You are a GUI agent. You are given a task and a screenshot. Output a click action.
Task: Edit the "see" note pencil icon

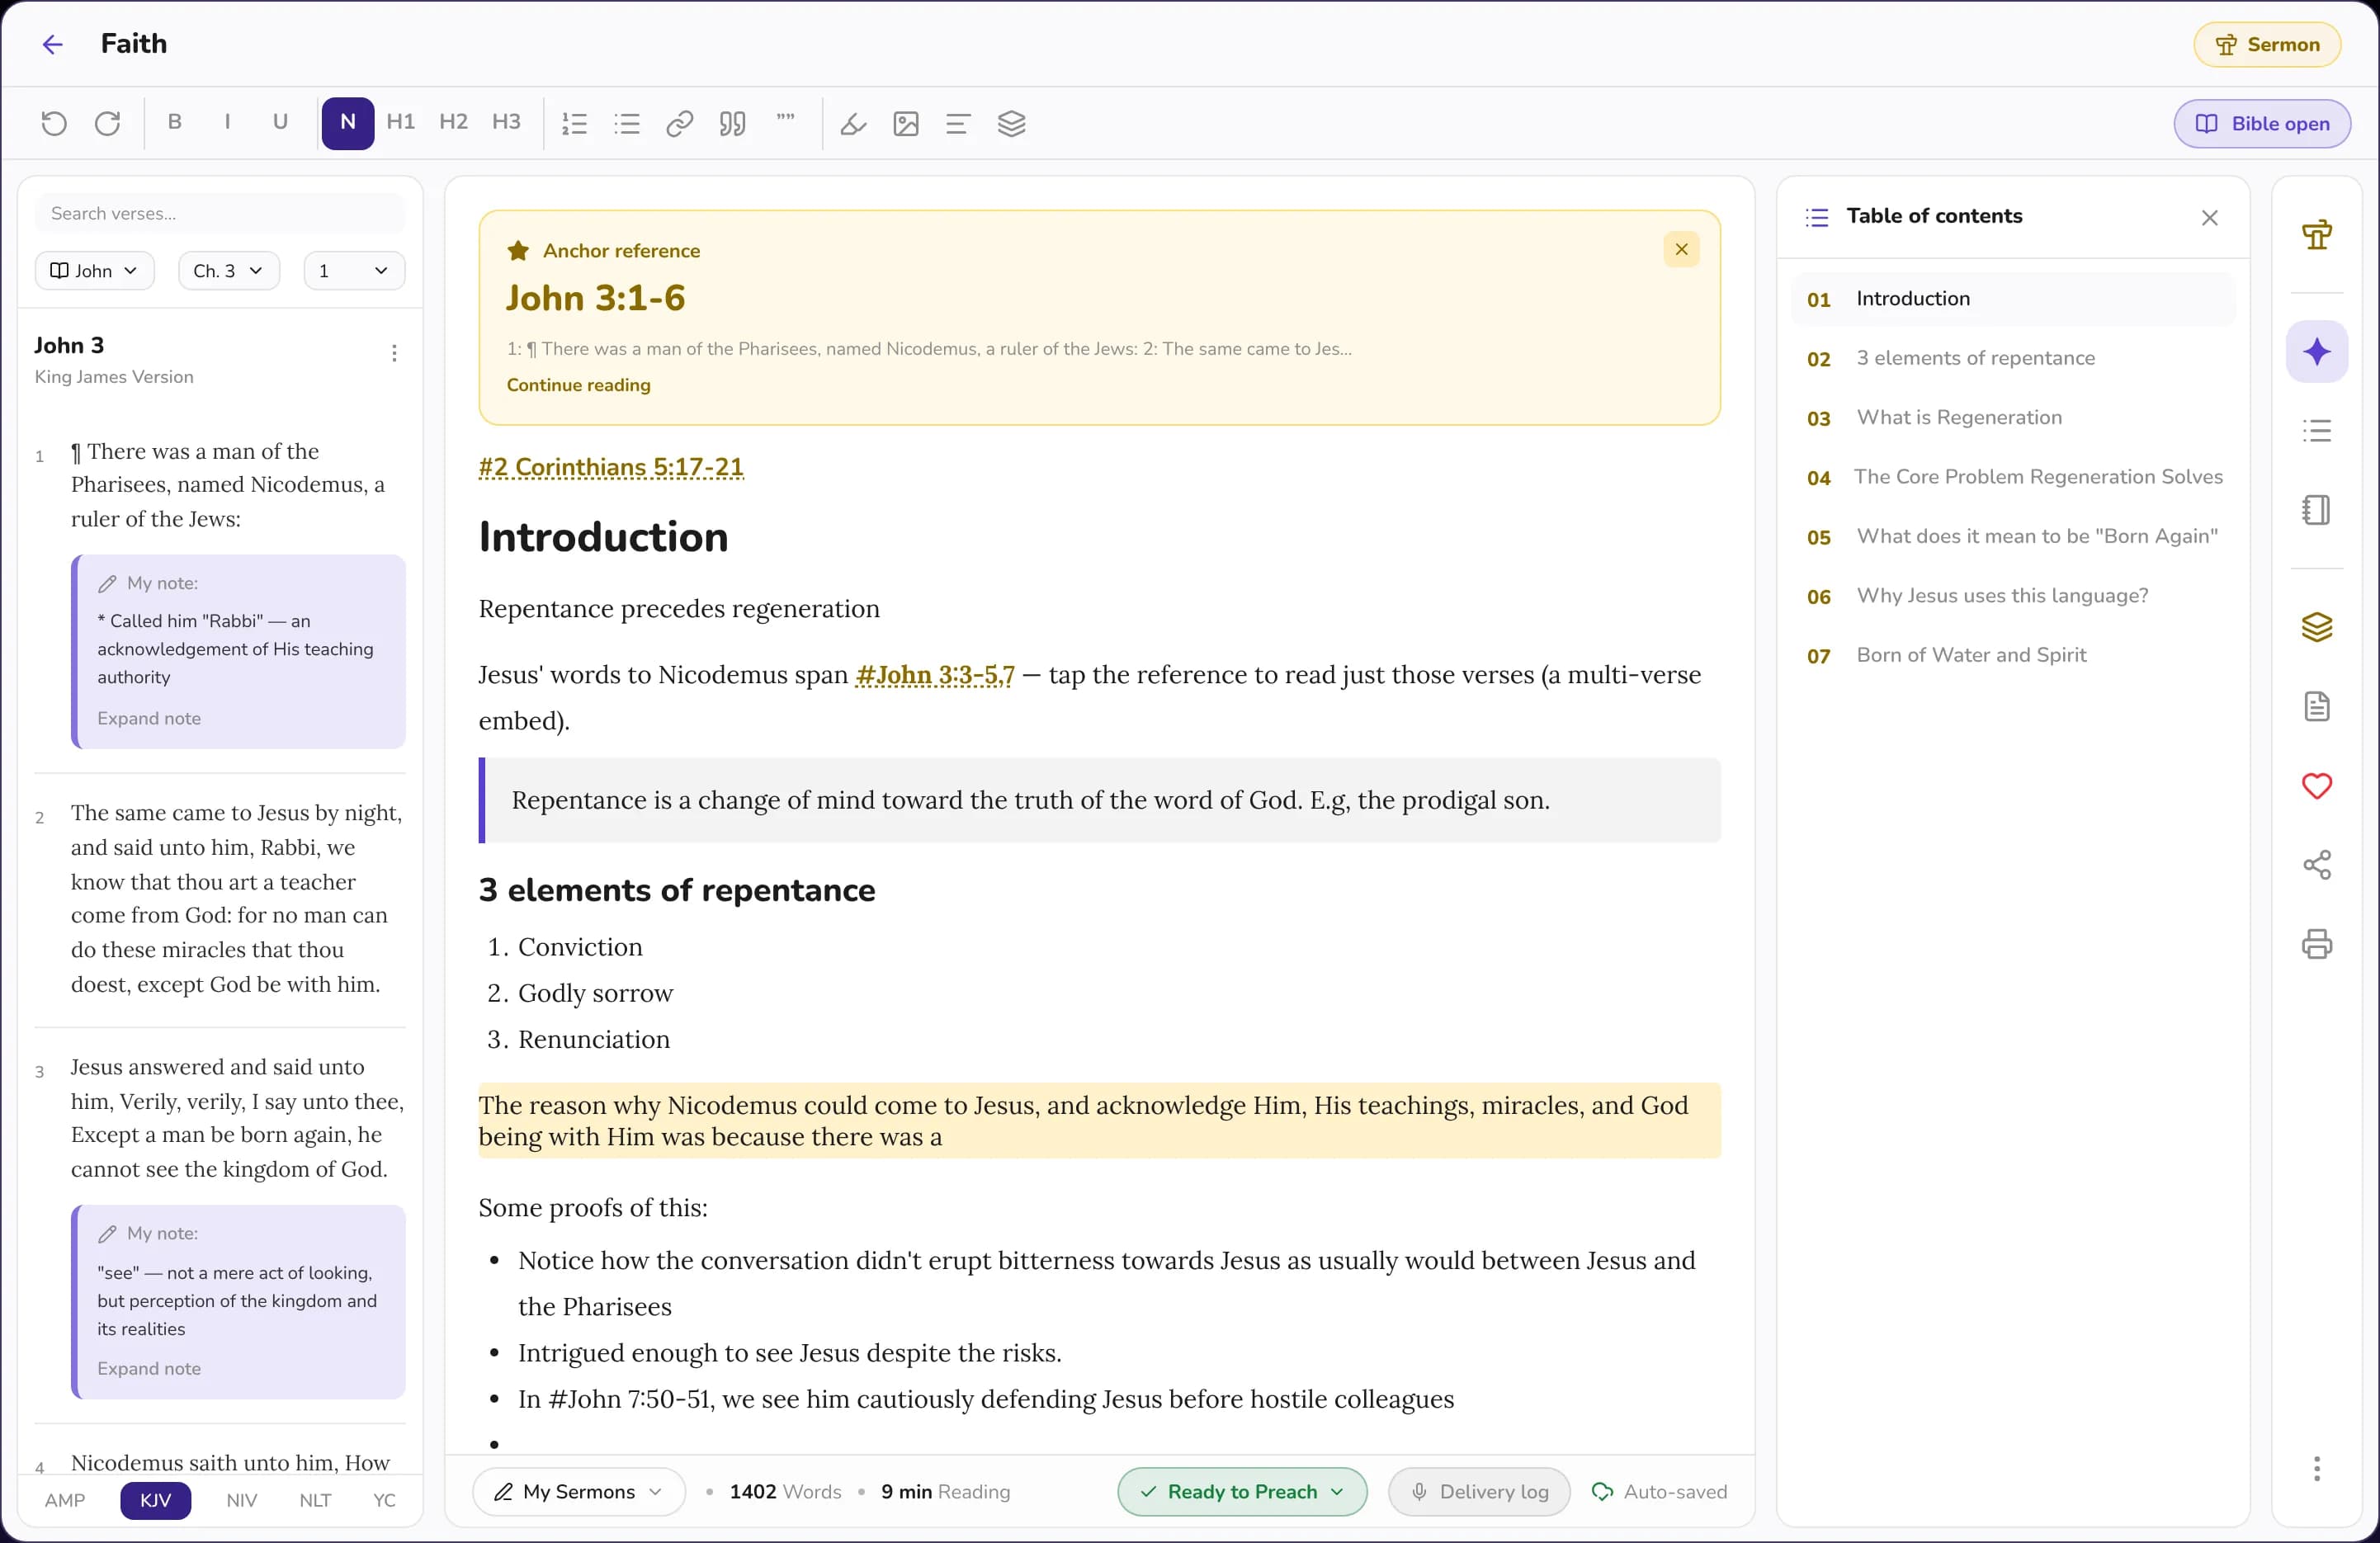[108, 1234]
